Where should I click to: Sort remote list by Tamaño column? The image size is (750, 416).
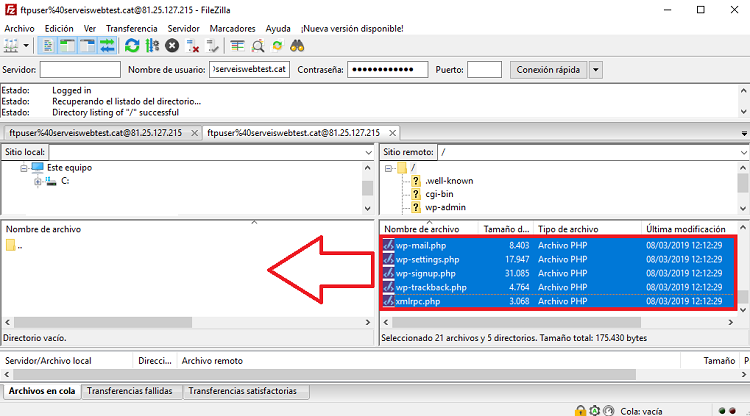506,229
